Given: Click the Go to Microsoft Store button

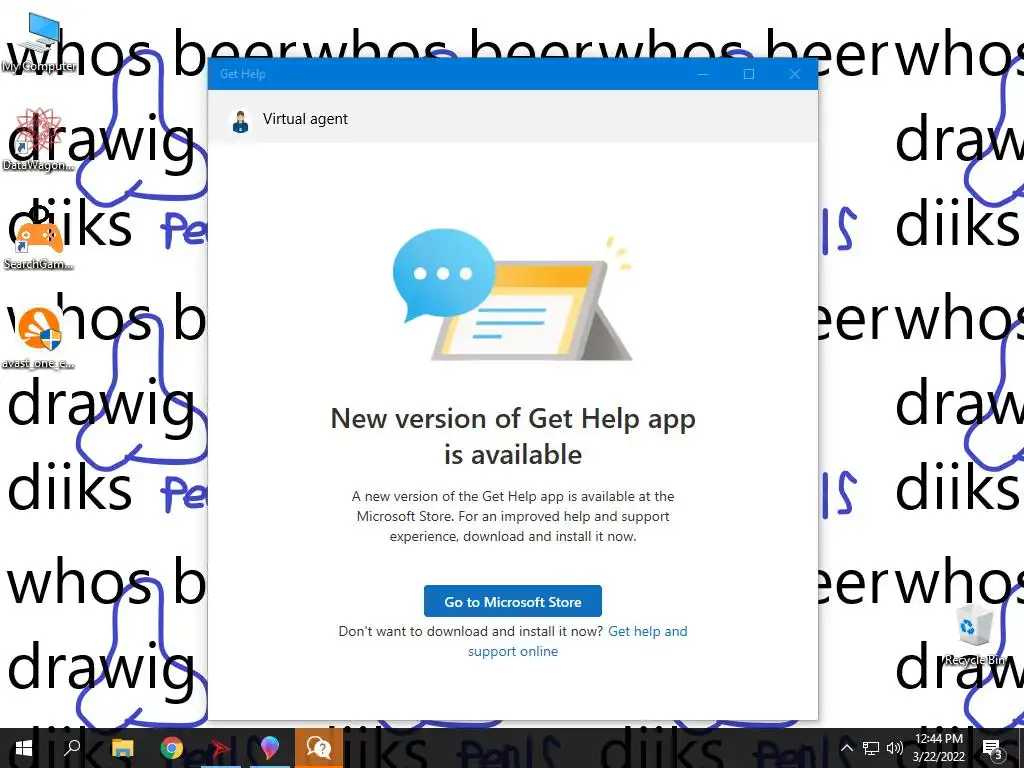Looking at the screenshot, I should click(x=513, y=601).
